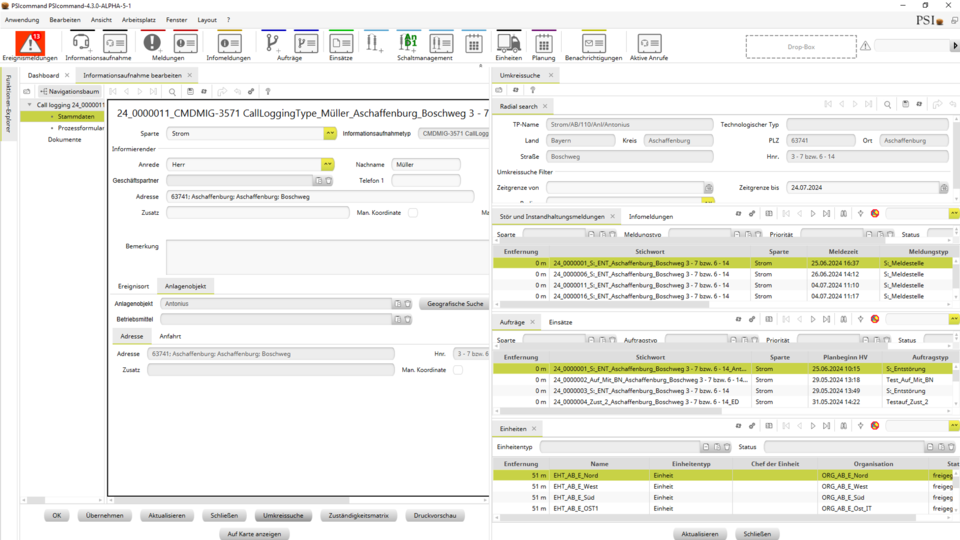Toggle lower Man. Koordinate checkbox under Adresse tab
Image resolution: width=960 pixels, height=540 pixels.
pyautogui.click(x=458, y=370)
